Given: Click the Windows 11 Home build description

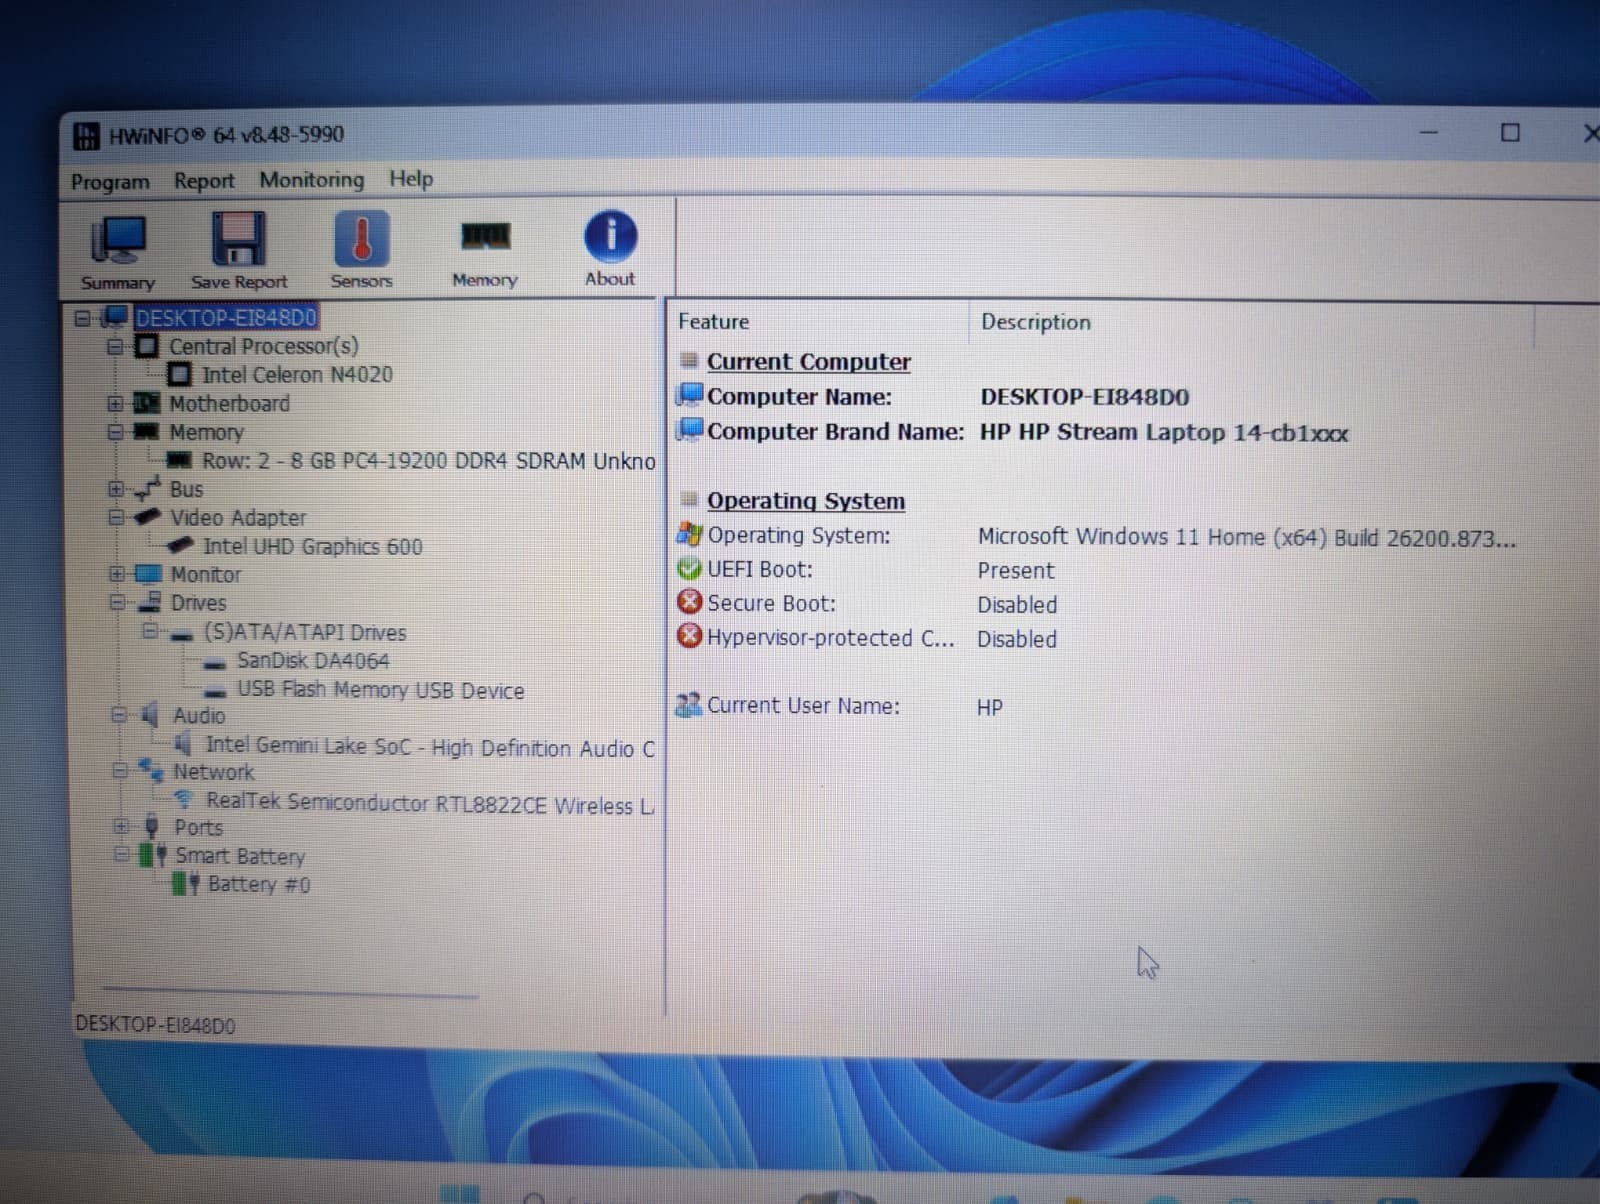Looking at the screenshot, I should (x=1246, y=538).
